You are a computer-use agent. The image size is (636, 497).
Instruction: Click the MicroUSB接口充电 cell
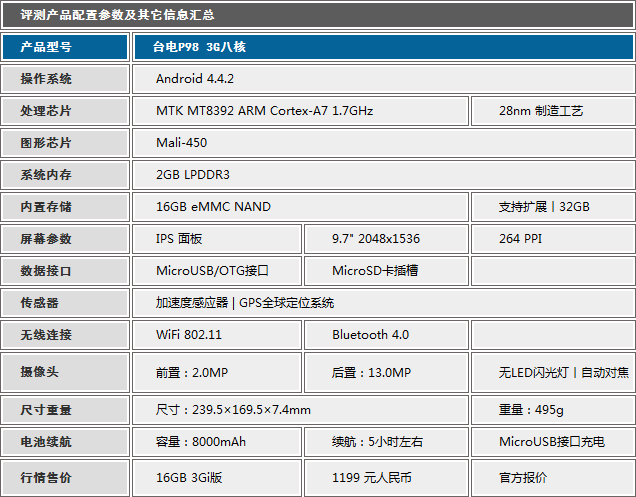tap(553, 442)
